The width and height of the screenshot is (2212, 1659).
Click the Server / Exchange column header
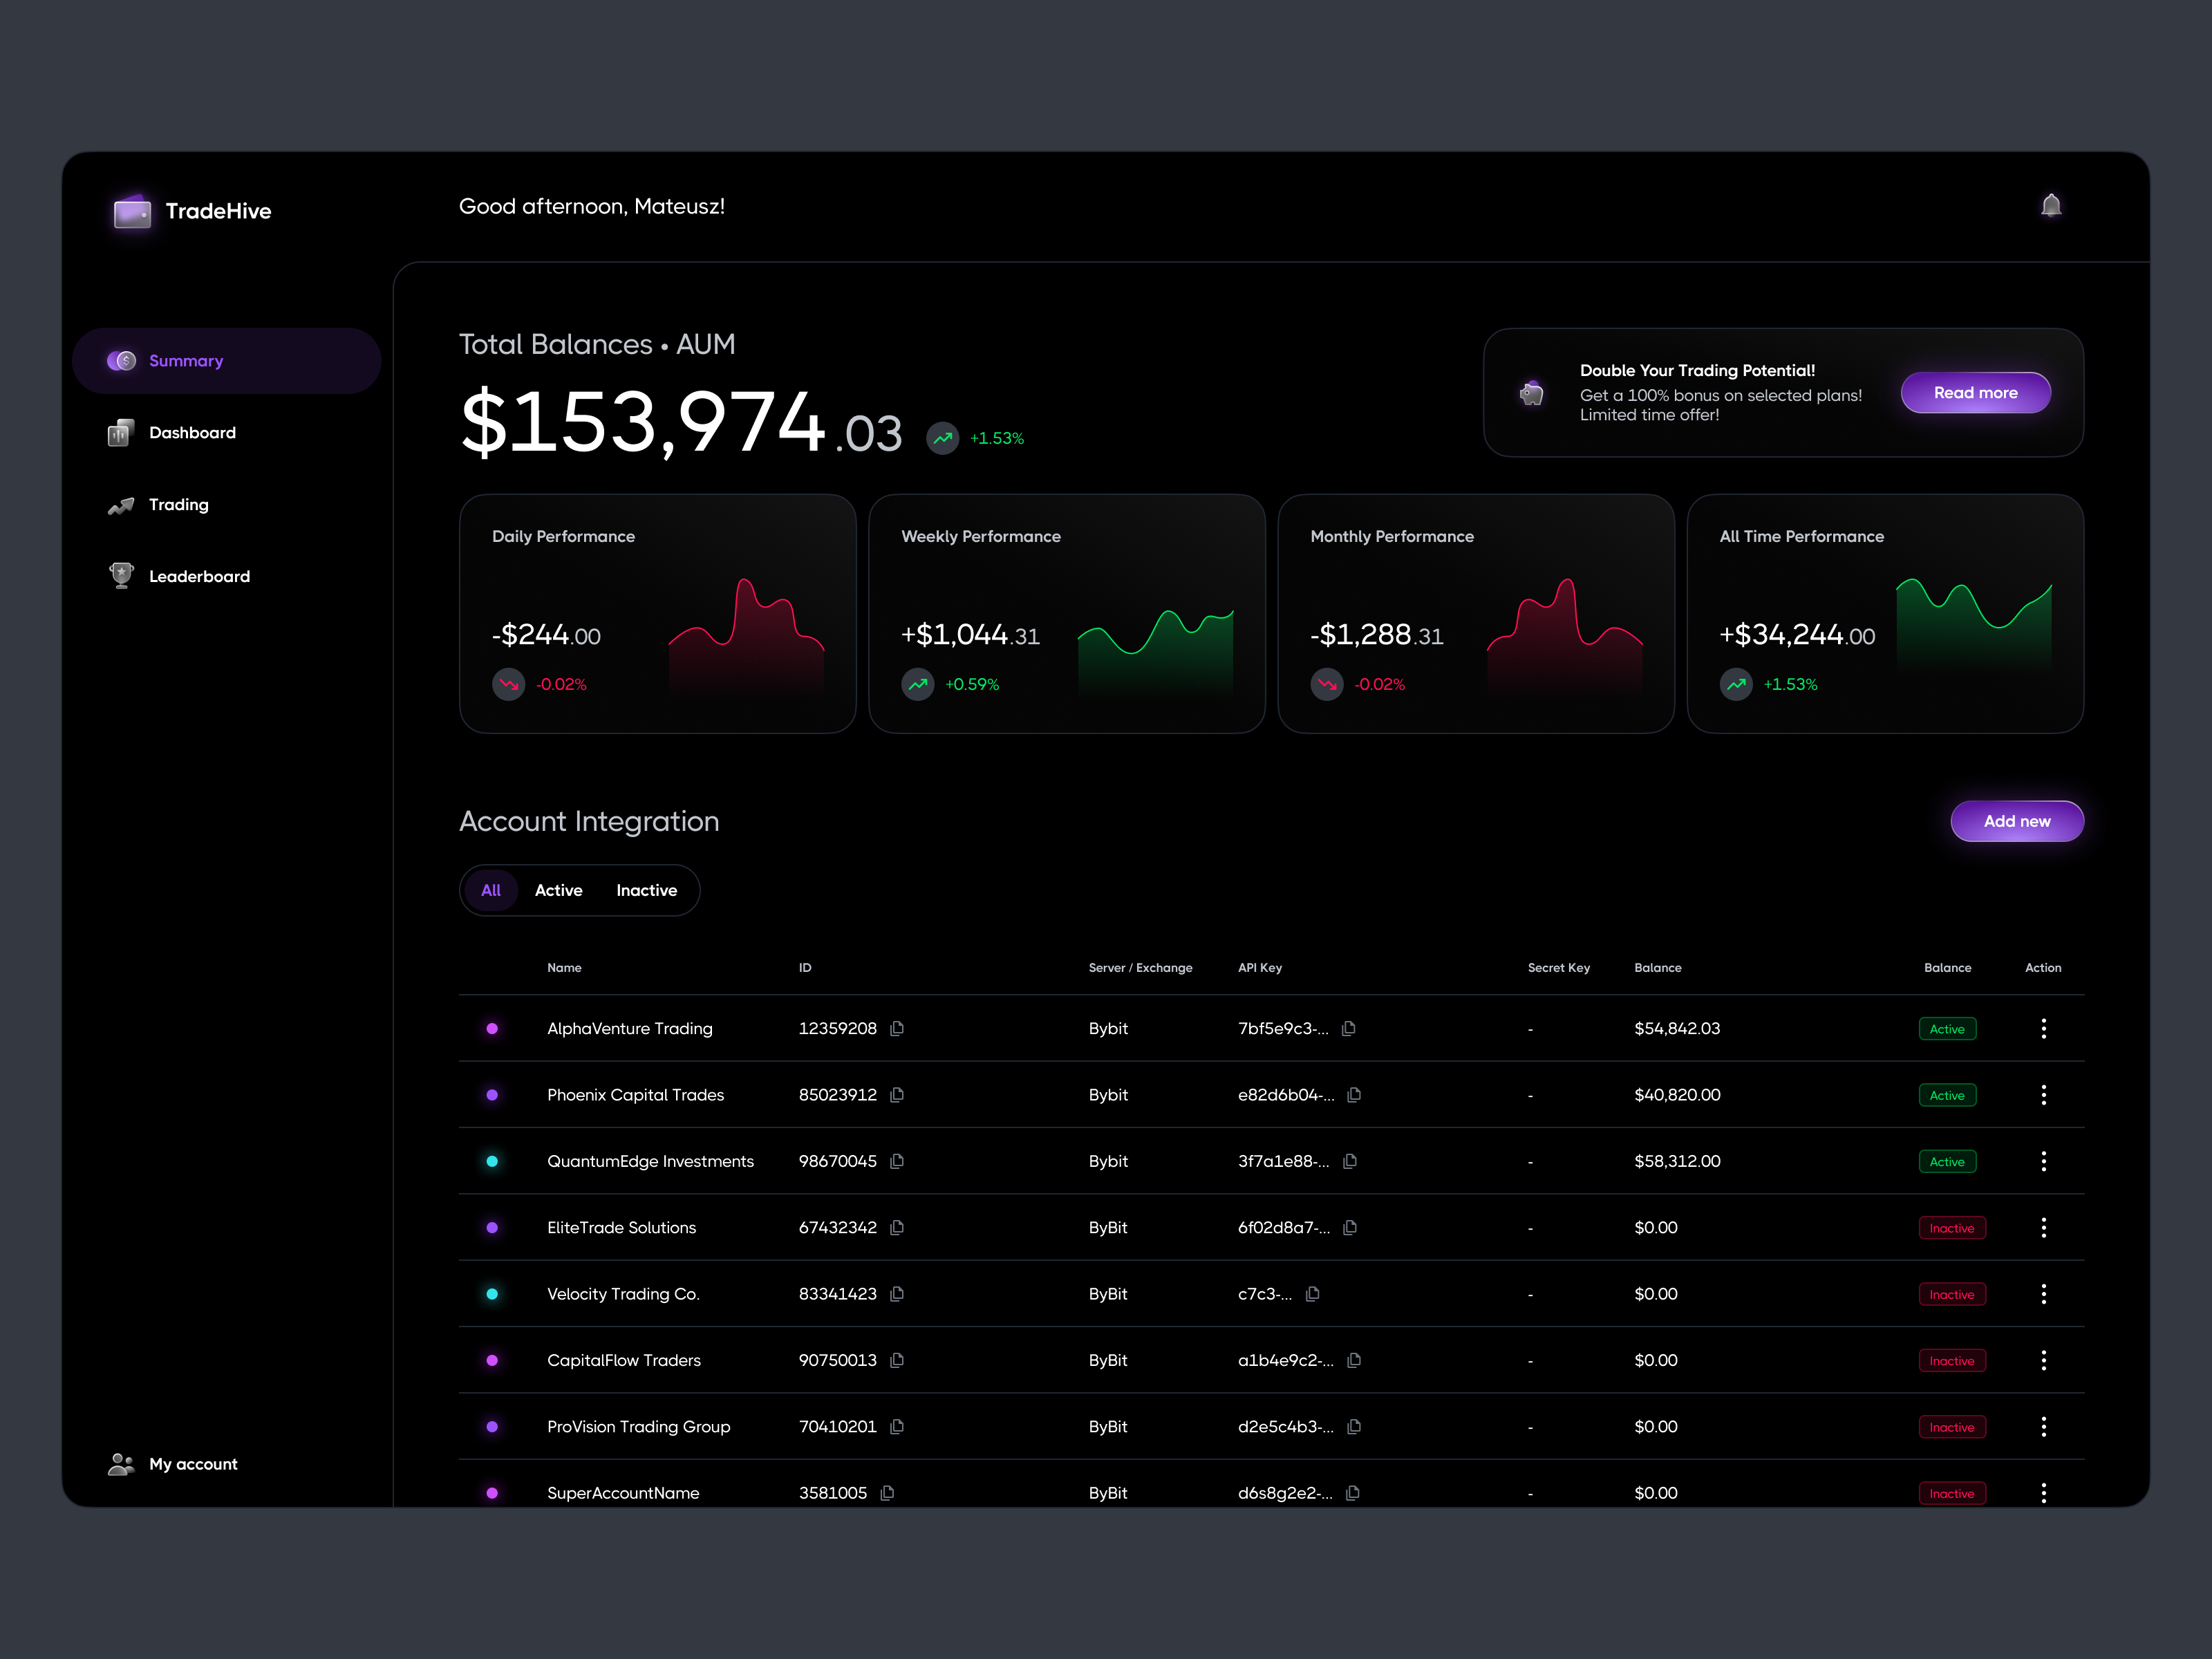pyautogui.click(x=1140, y=968)
